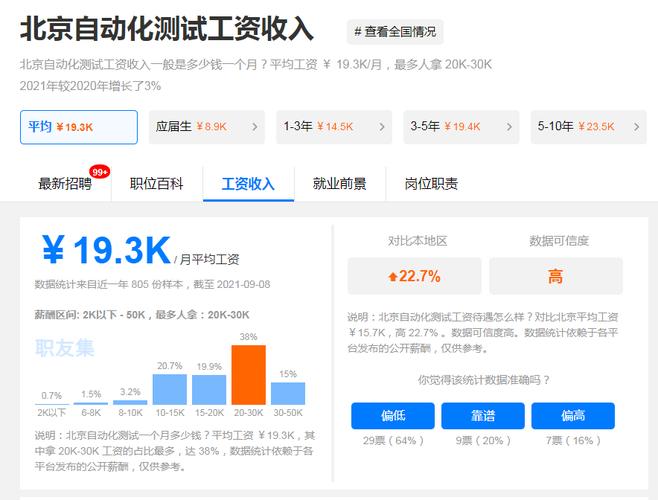The image size is (658, 500).
Task: Select the 平均 ¥19.3K salary card
Action: [x=79, y=127]
